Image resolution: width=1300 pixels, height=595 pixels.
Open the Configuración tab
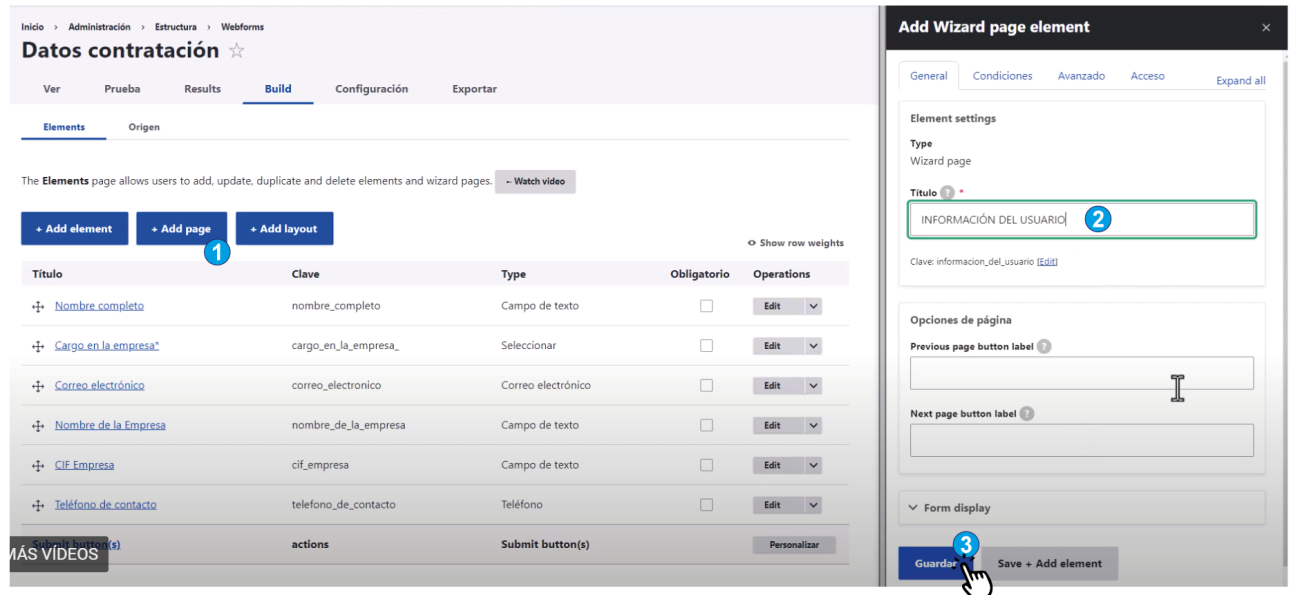pyautogui.click(x=372, y=89)
